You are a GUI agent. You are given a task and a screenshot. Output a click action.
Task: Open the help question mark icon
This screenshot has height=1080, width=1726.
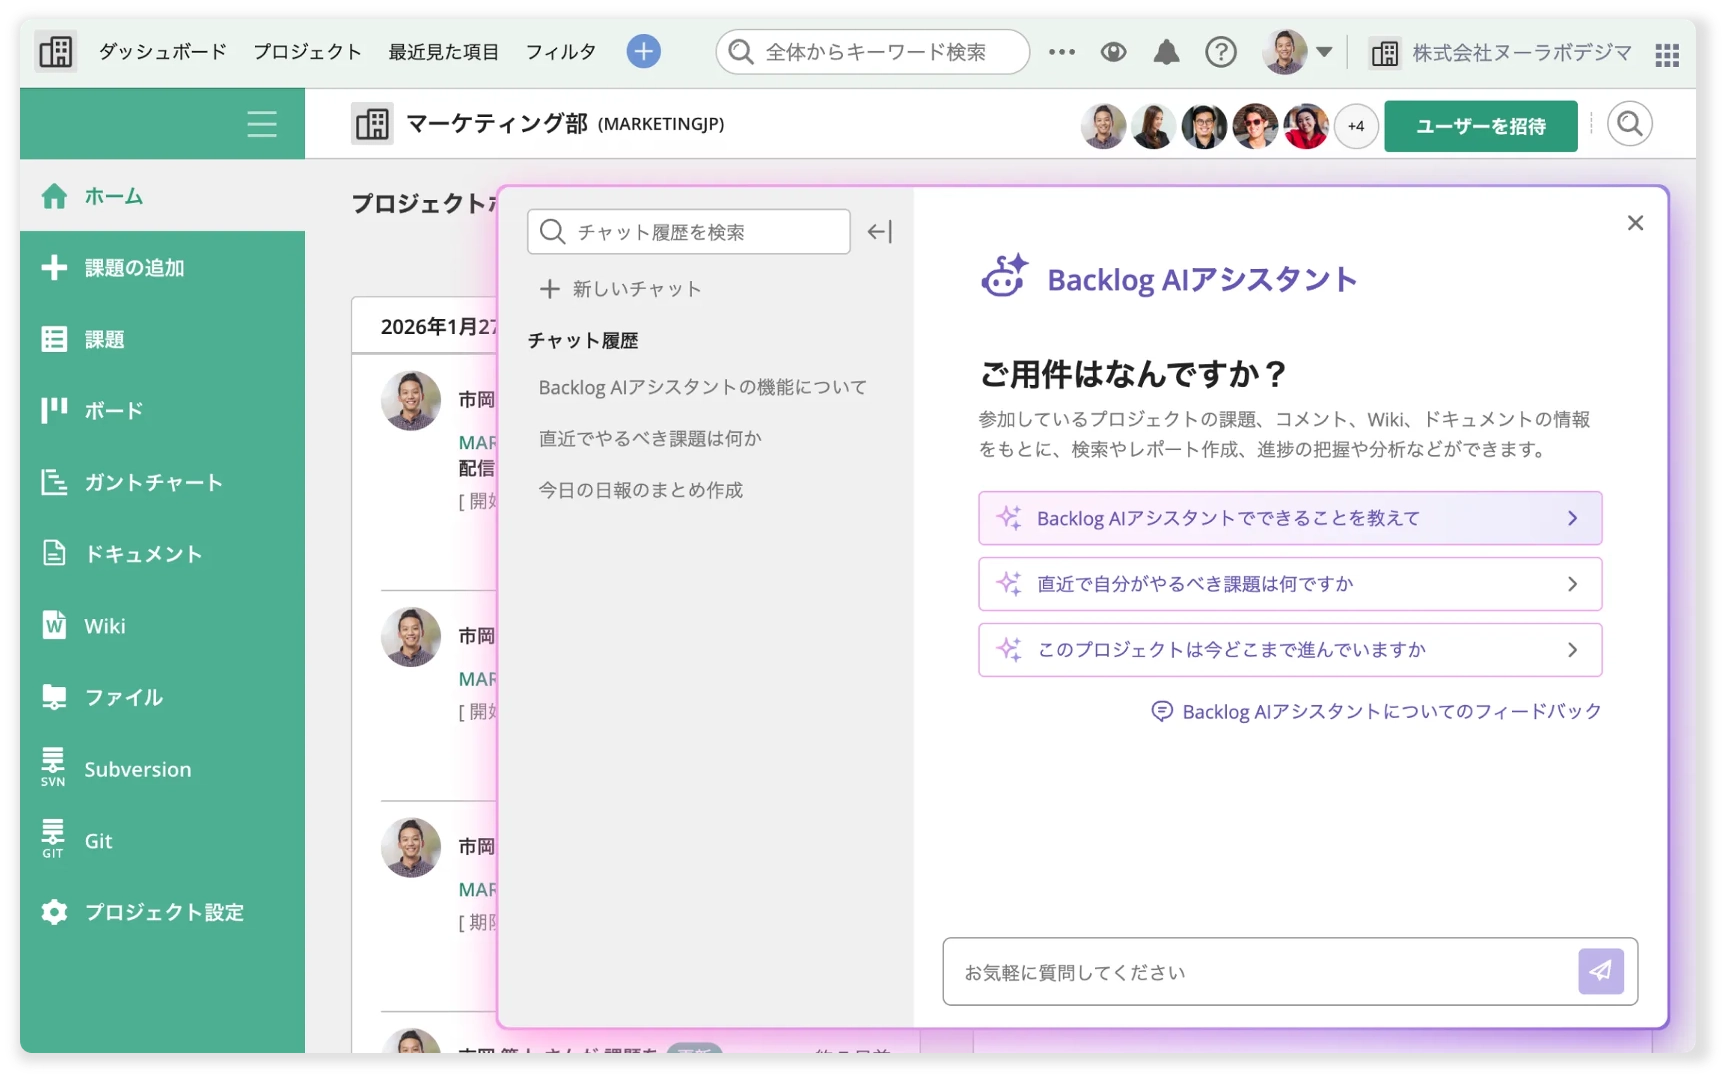pyautogui.click(x=1220, y=52)
